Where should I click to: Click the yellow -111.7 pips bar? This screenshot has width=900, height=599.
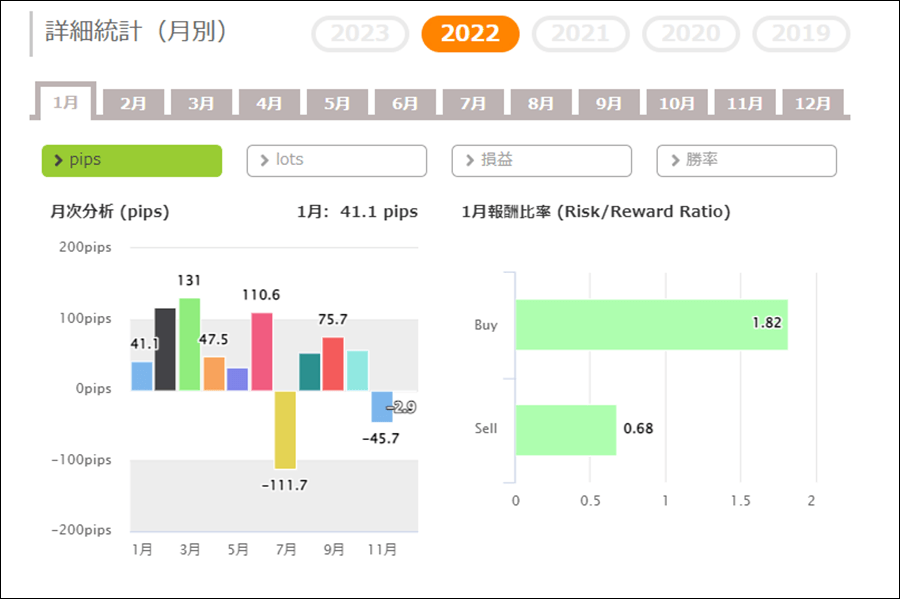coord(285,429)
